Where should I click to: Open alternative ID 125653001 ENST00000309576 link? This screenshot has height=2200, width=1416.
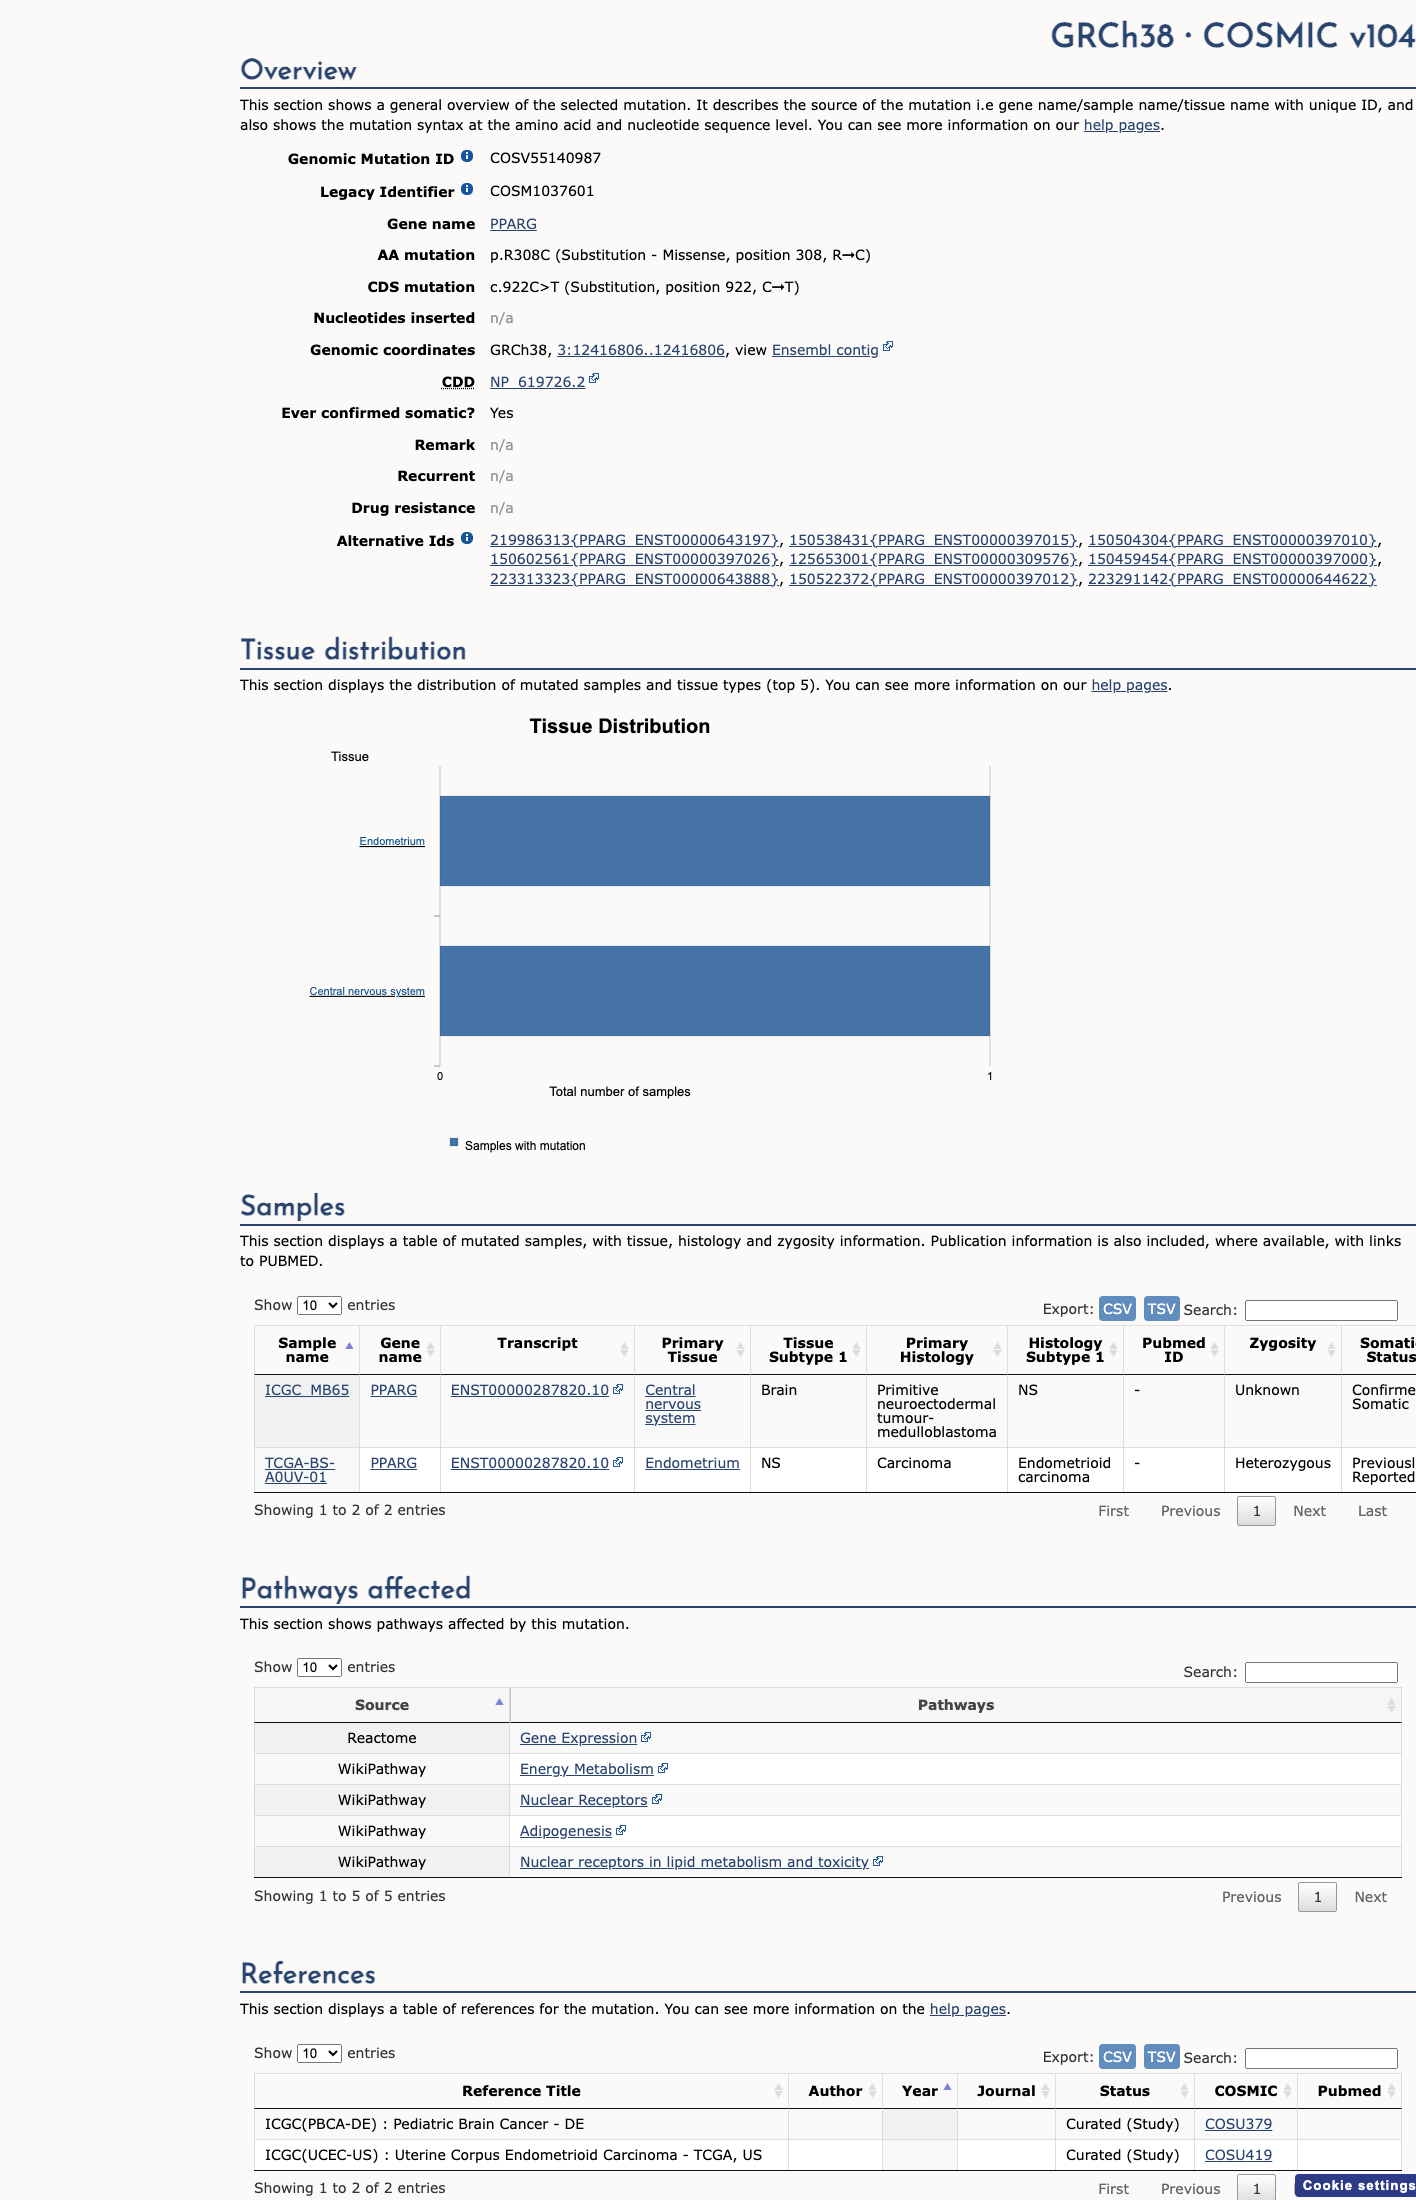(x=933, y=559)
